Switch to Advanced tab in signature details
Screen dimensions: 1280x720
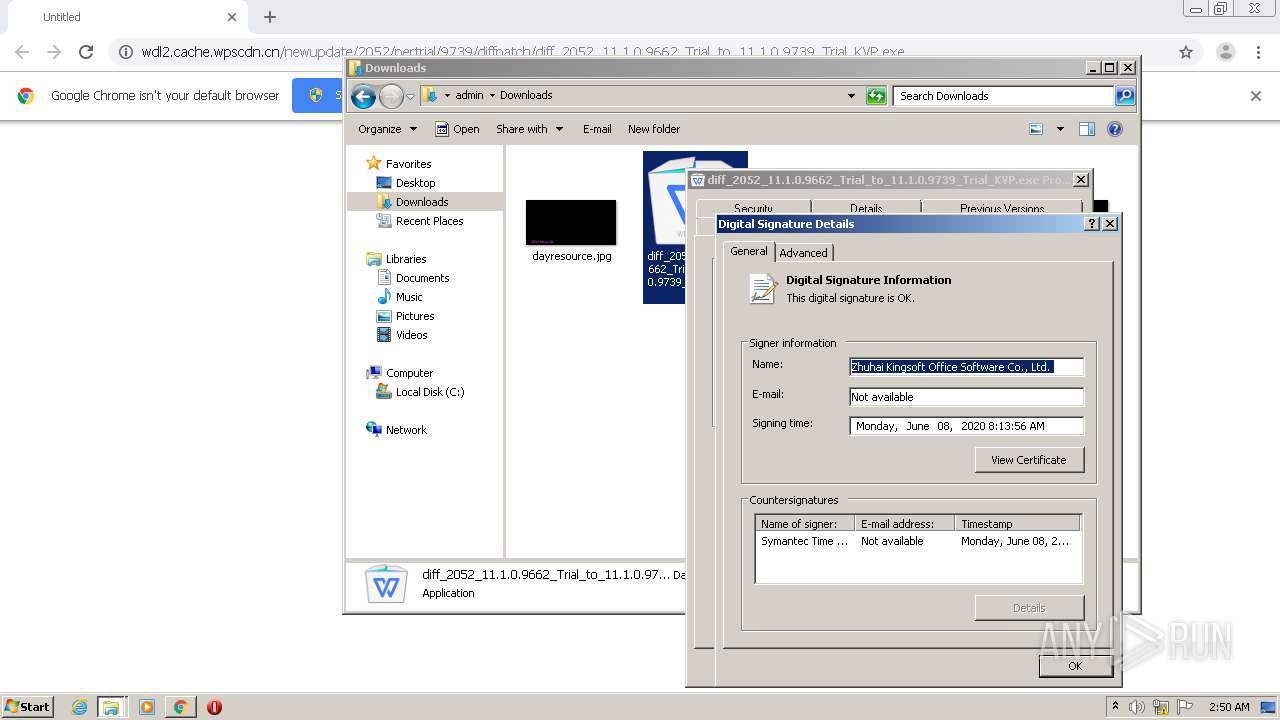click(x=803, y=253)
